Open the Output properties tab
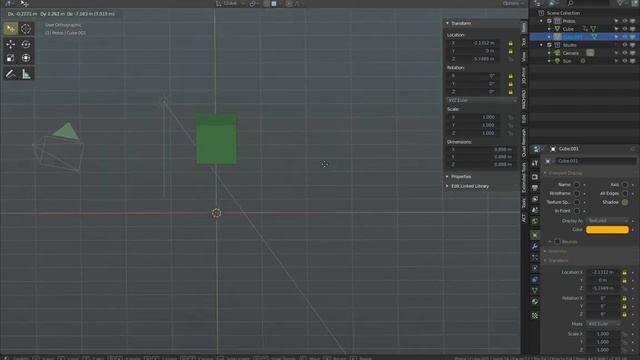Viewport: 640px width, 360px height. 535,188
